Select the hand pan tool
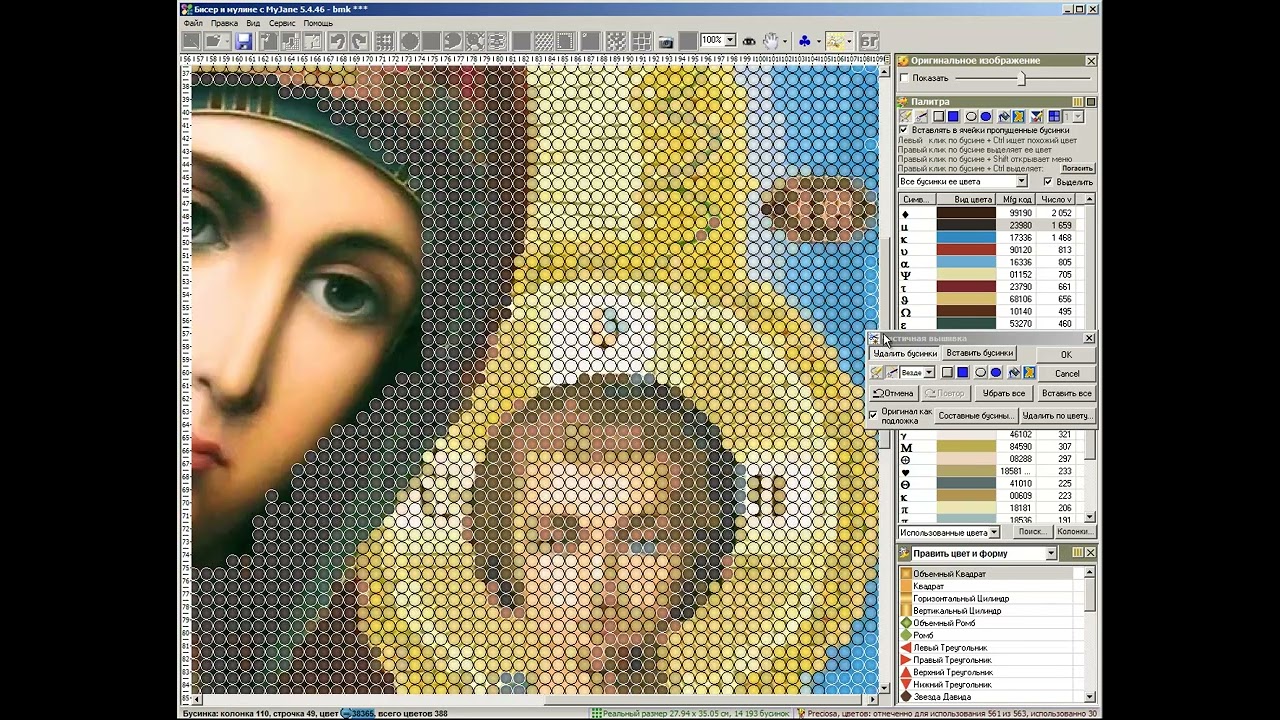The image size is (1280, 720). pos(771,41)
